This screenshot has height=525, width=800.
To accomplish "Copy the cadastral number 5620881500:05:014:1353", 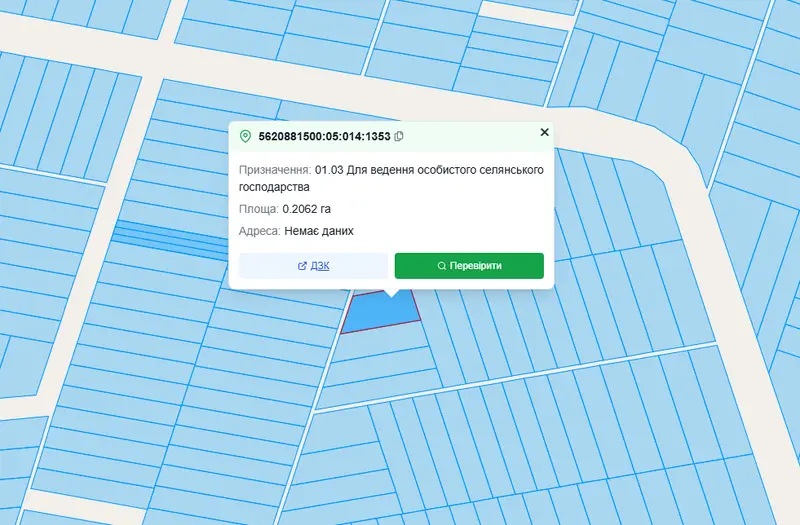I will [399, 136].
